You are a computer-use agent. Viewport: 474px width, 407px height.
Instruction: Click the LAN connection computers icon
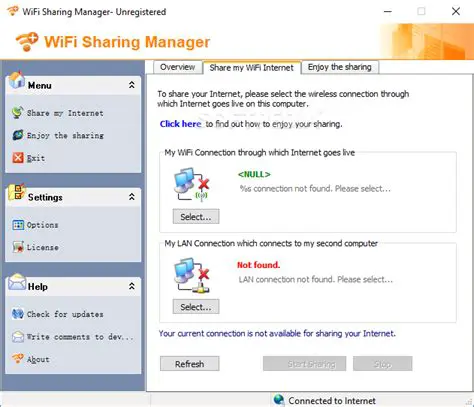(x=192, y=275)
